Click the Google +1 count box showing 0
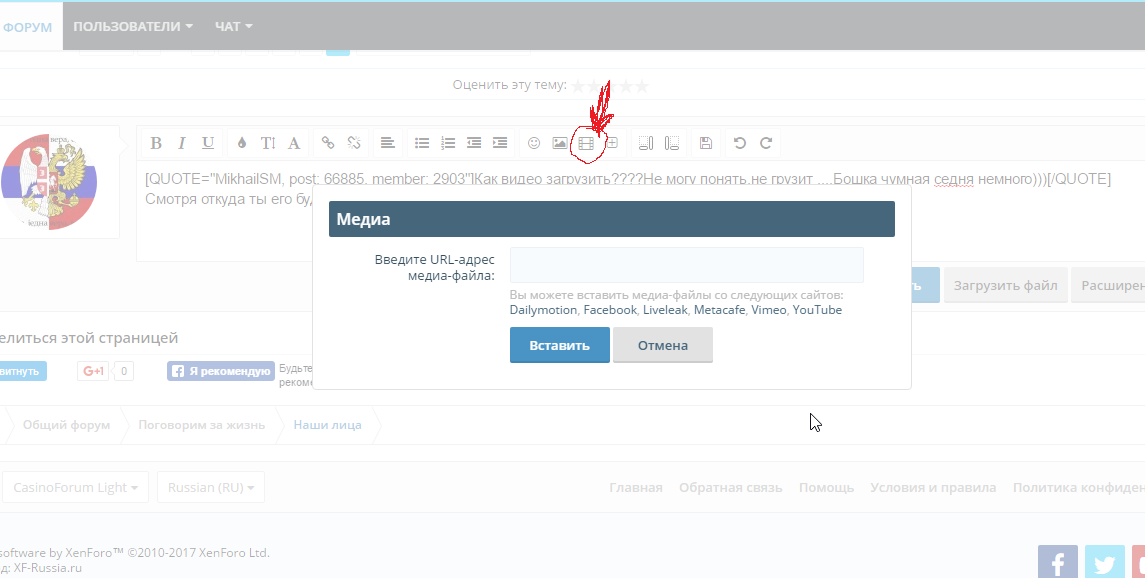 pos(123,371)
